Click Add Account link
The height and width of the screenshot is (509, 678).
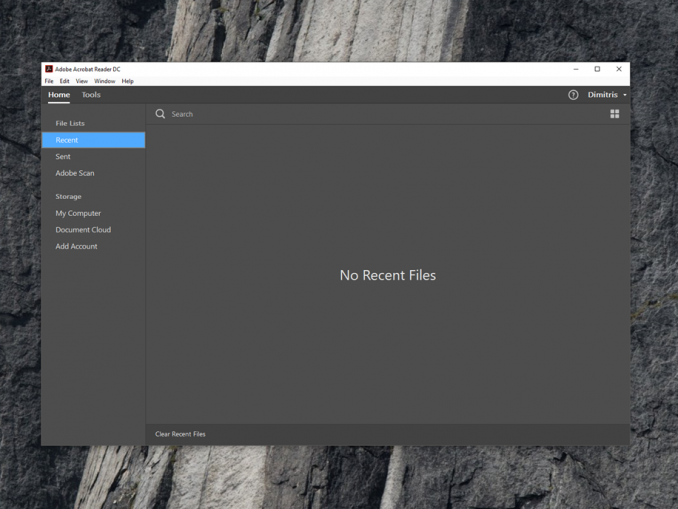click(x=76, y=246)
